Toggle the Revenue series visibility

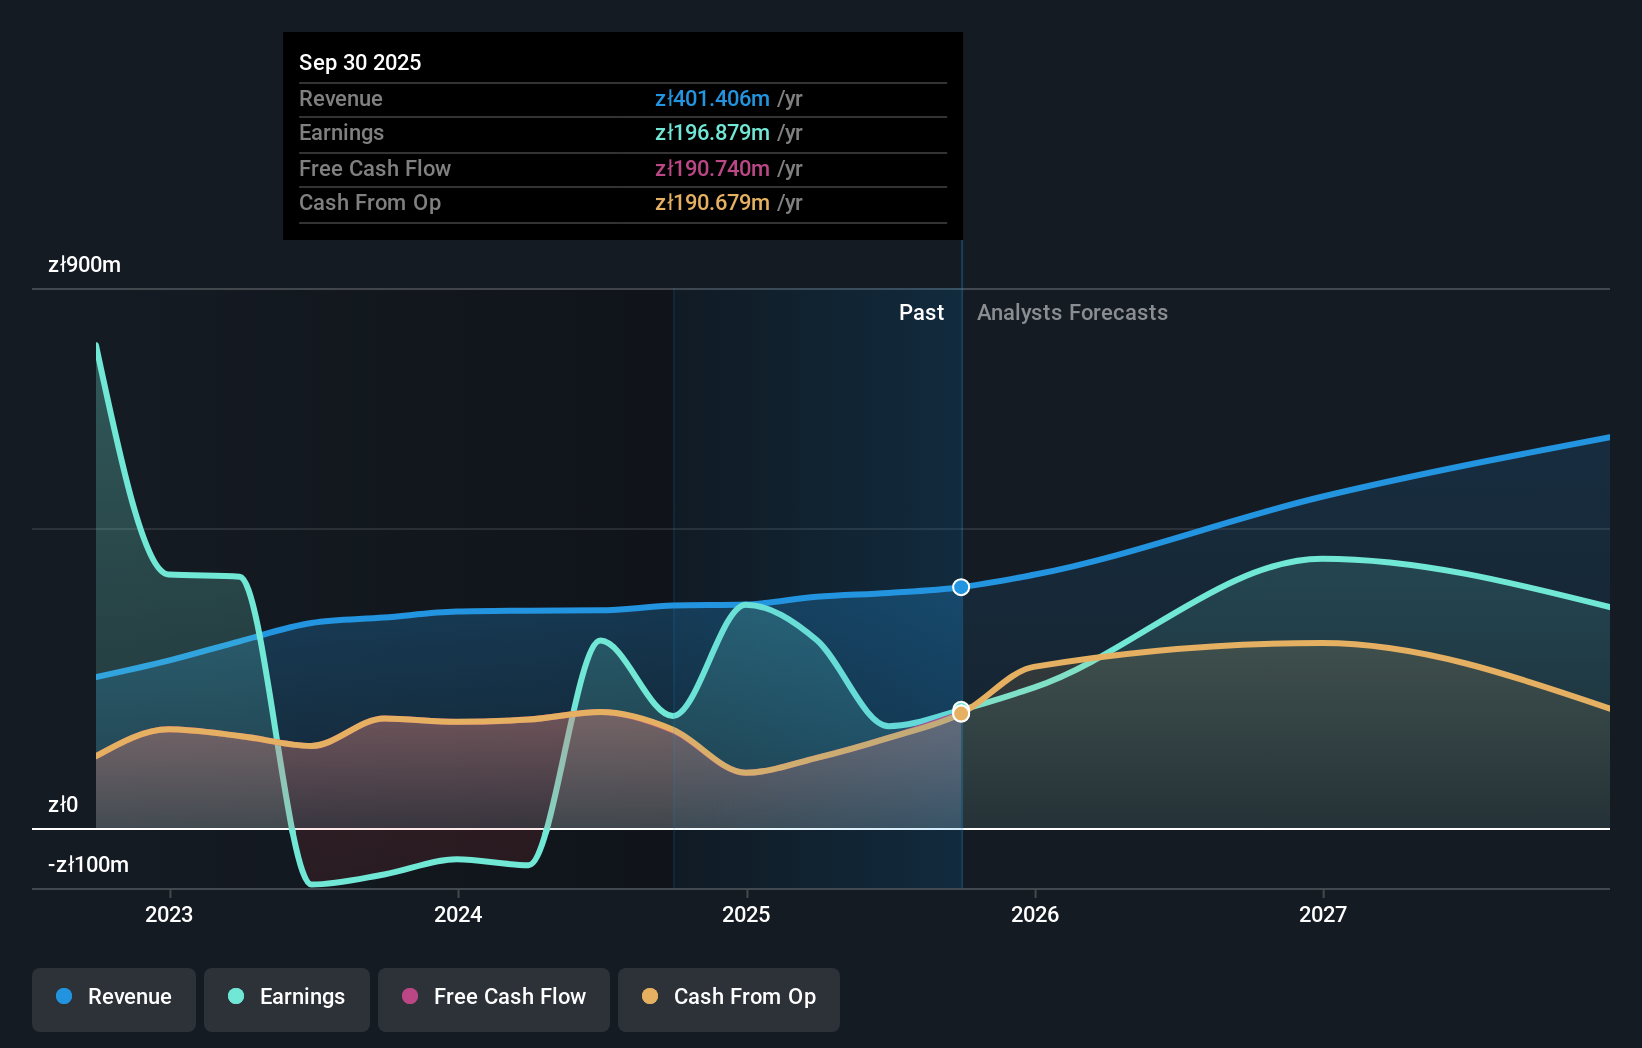coord(113,997)
